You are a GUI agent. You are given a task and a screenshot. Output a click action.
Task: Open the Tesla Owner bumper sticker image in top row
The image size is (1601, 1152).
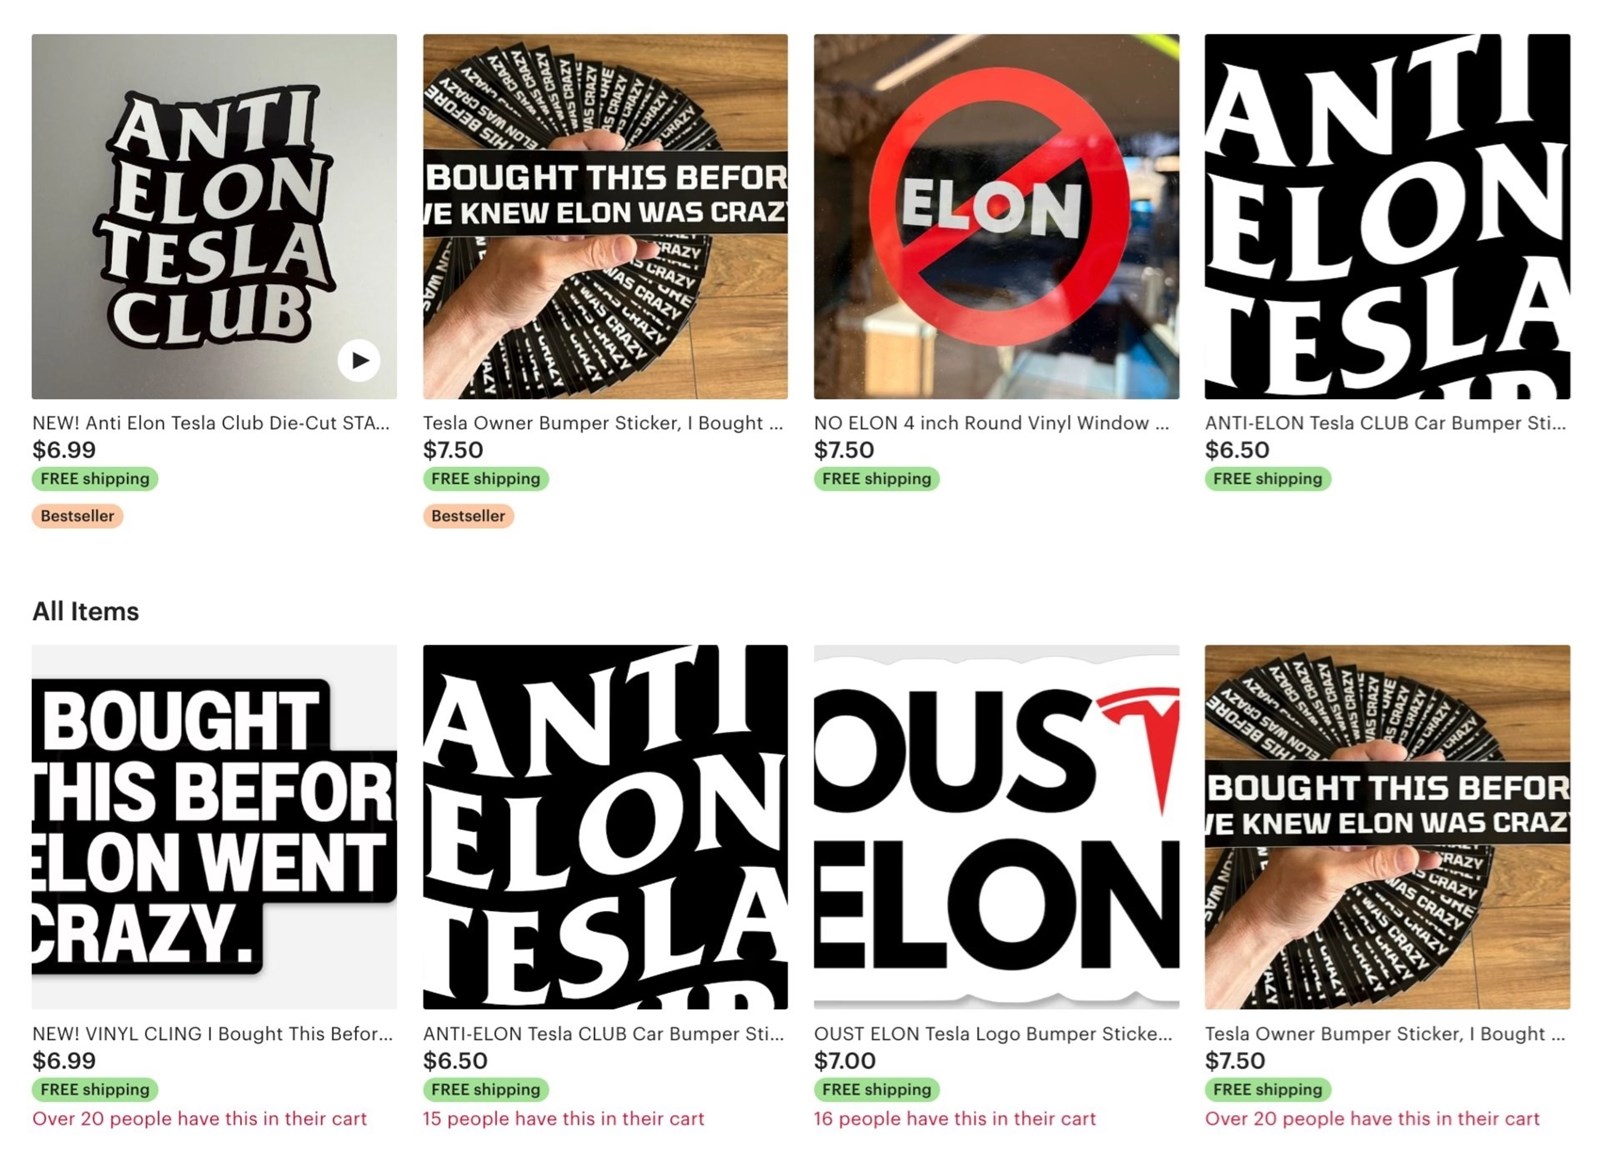click(x=605, y=217)
